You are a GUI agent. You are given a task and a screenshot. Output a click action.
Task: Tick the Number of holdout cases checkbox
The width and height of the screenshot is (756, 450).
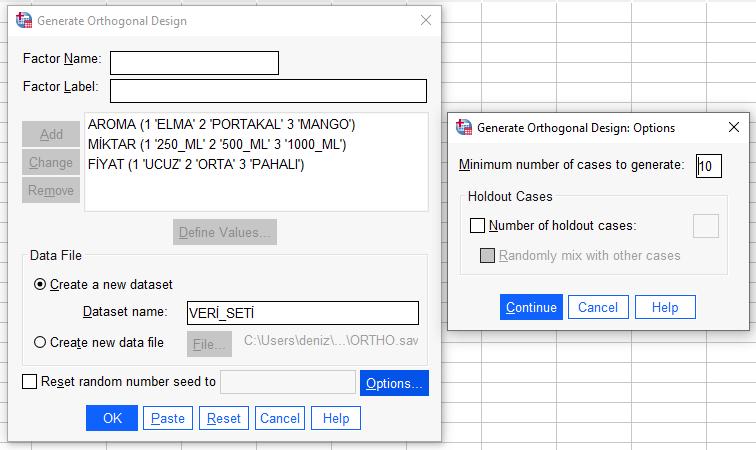pyautogui.click(x=477, y=226)
